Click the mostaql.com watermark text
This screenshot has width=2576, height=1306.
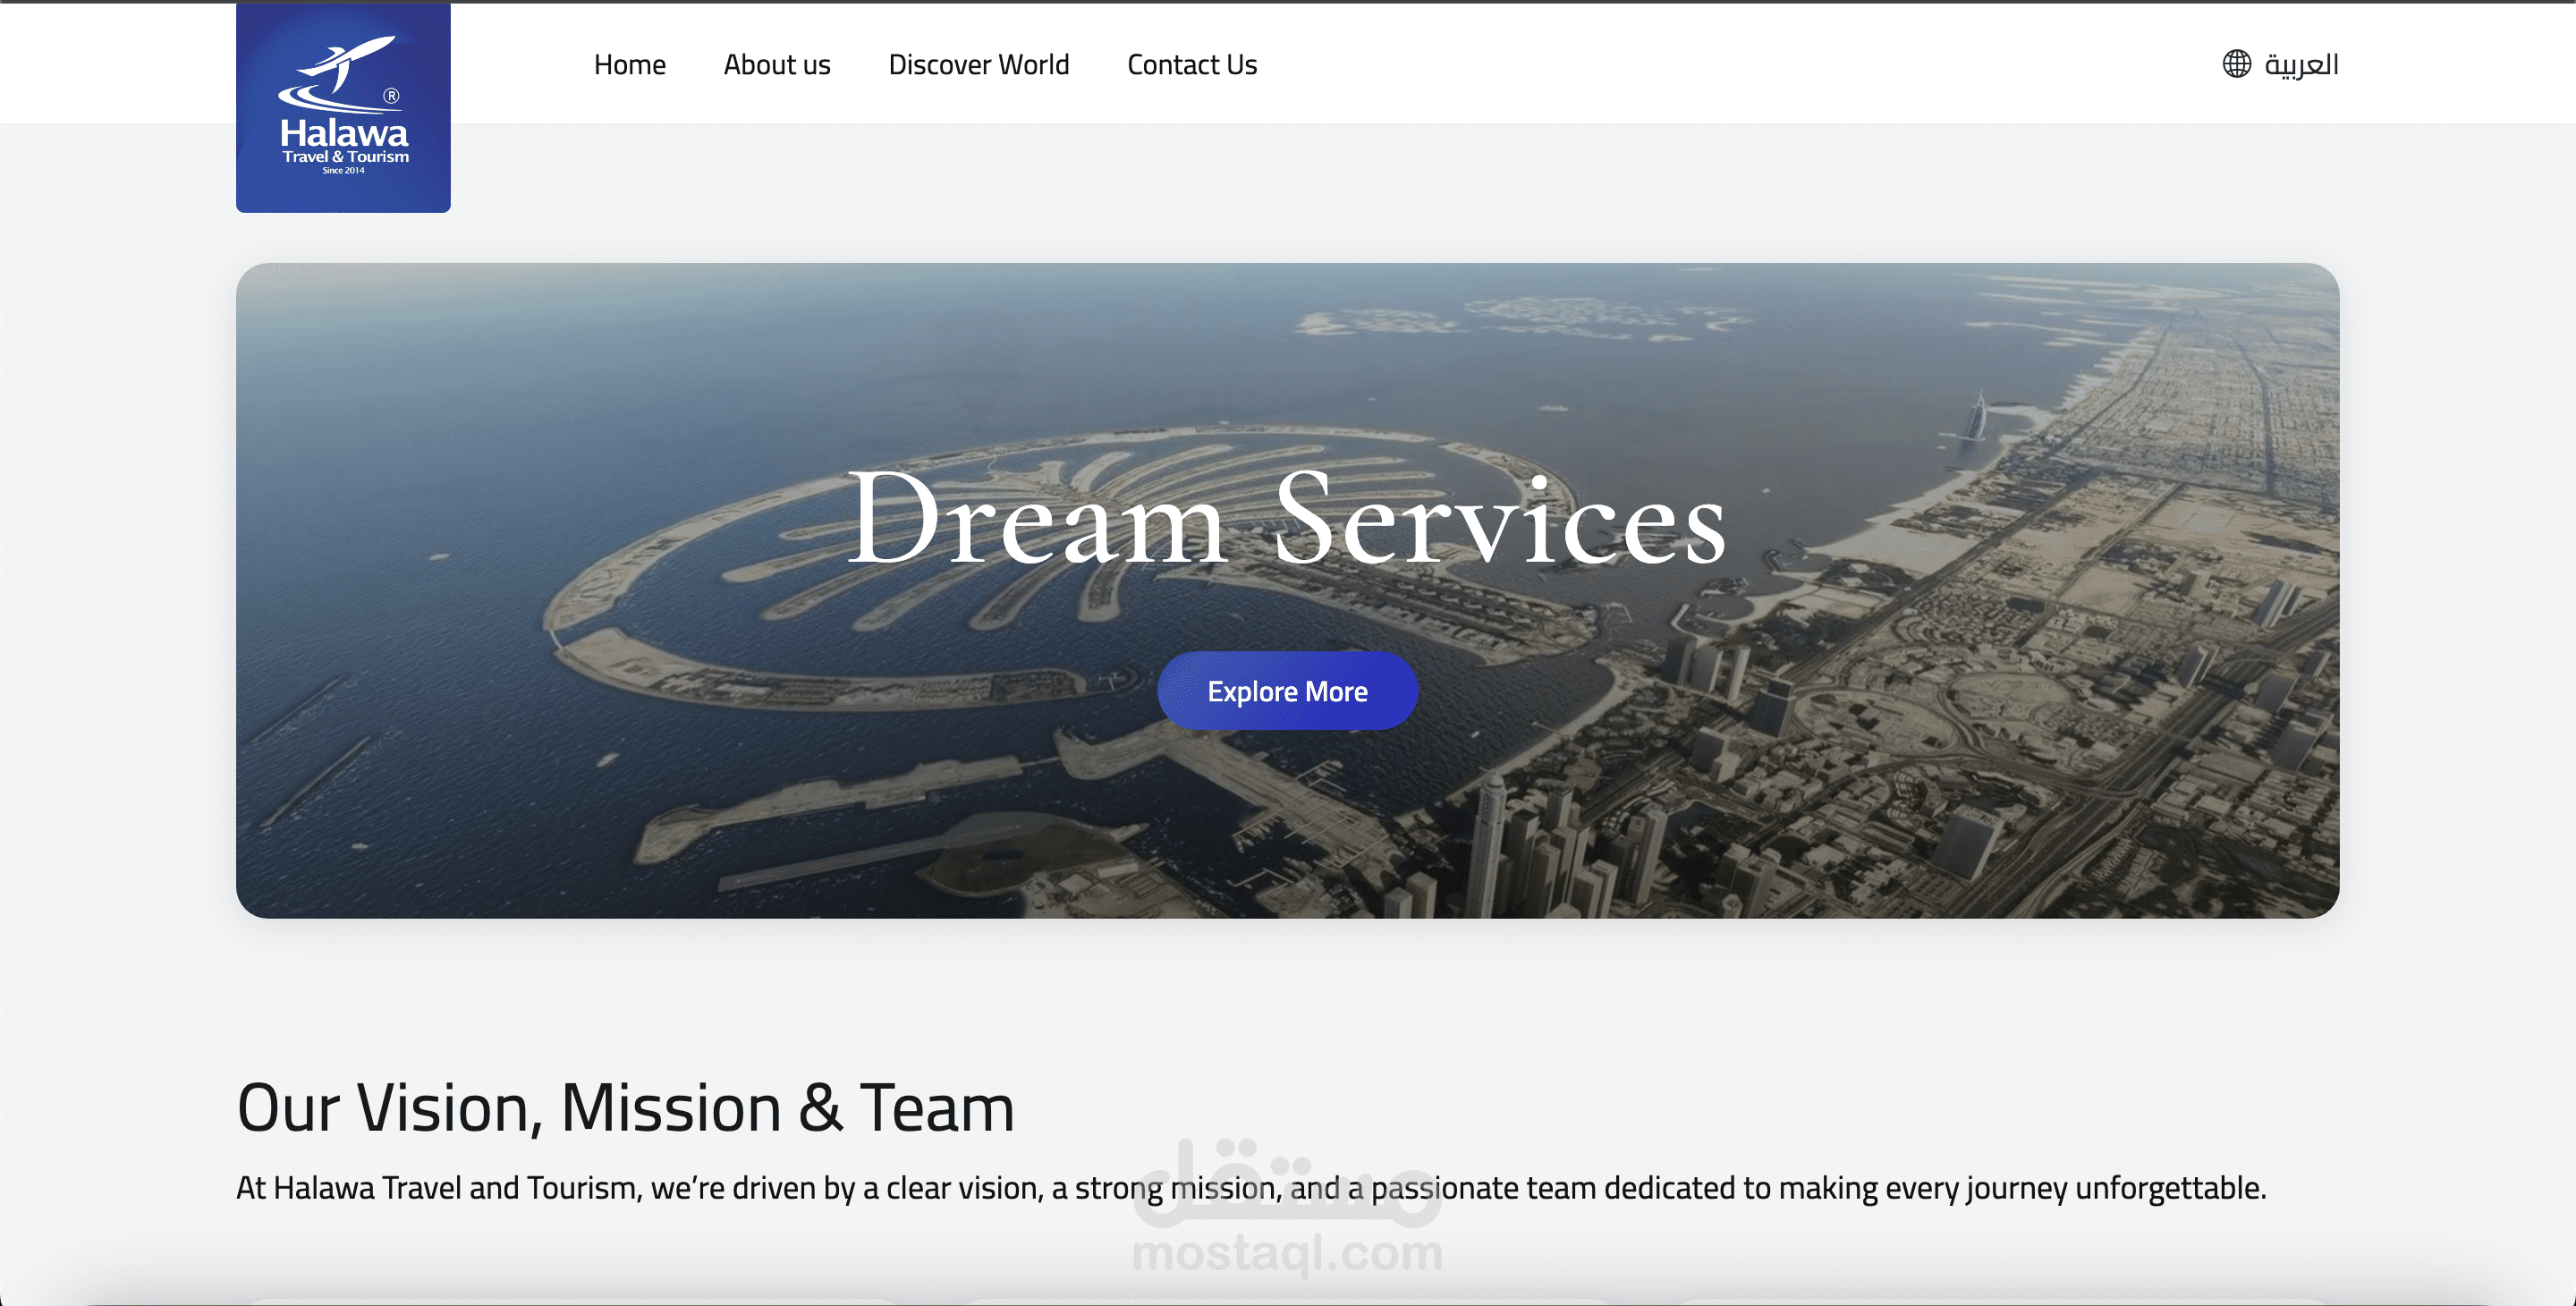[x=1287, y=1253]
